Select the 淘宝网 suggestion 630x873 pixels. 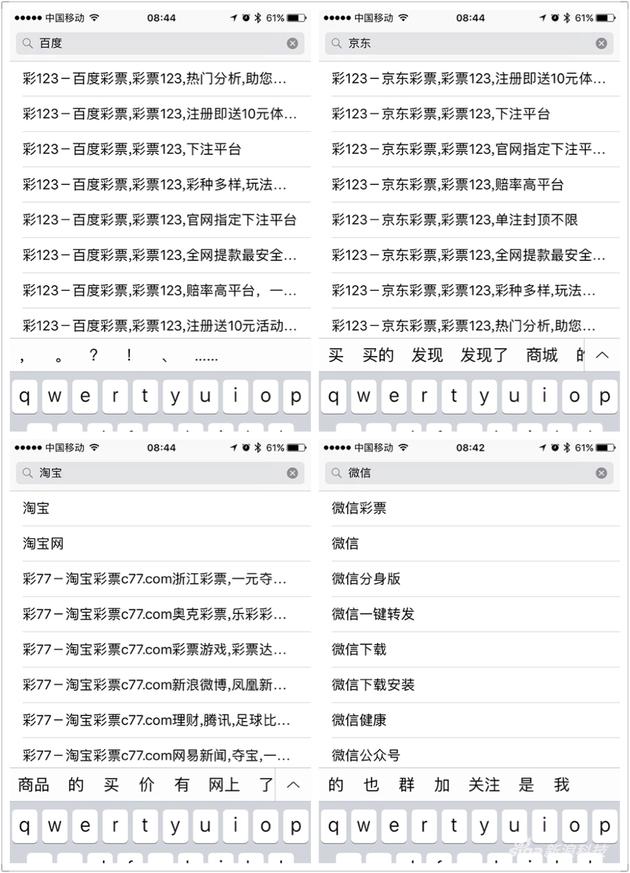(x=160, y=543)
